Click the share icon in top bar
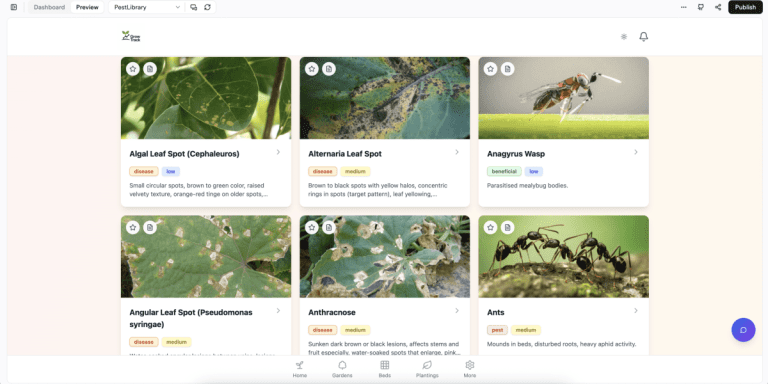Image resolution: width=768 pixels, height=384 pixels. point(718,7)
